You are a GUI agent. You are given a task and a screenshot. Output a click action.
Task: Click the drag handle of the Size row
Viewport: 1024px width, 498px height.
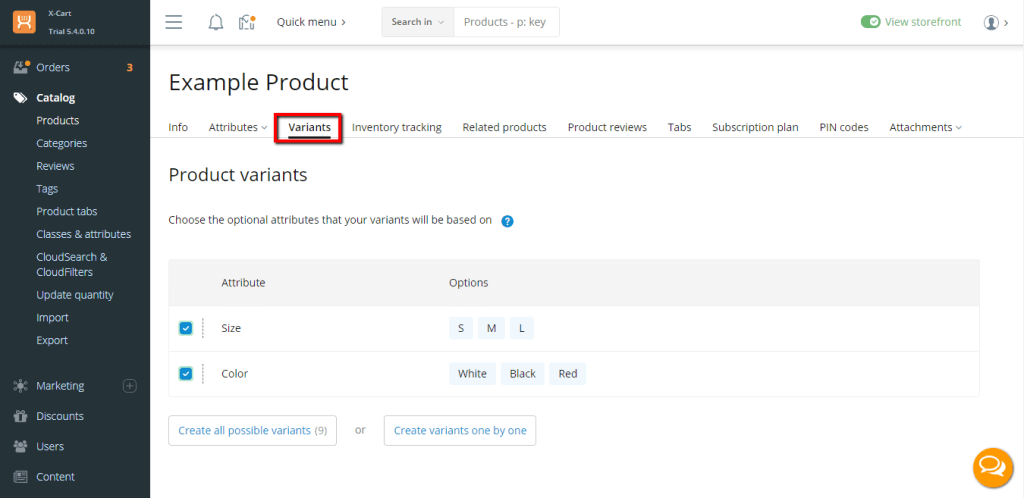coord(202,328)
